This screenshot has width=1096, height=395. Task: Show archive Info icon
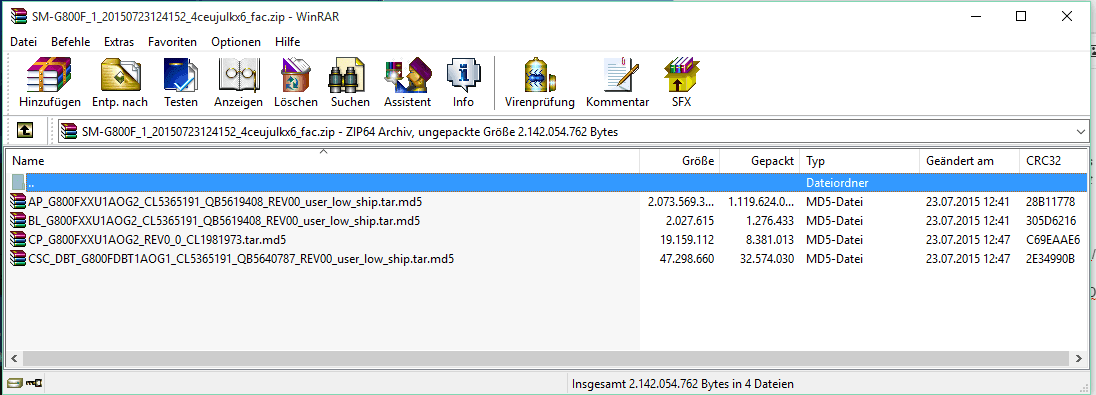coord(463,76)
